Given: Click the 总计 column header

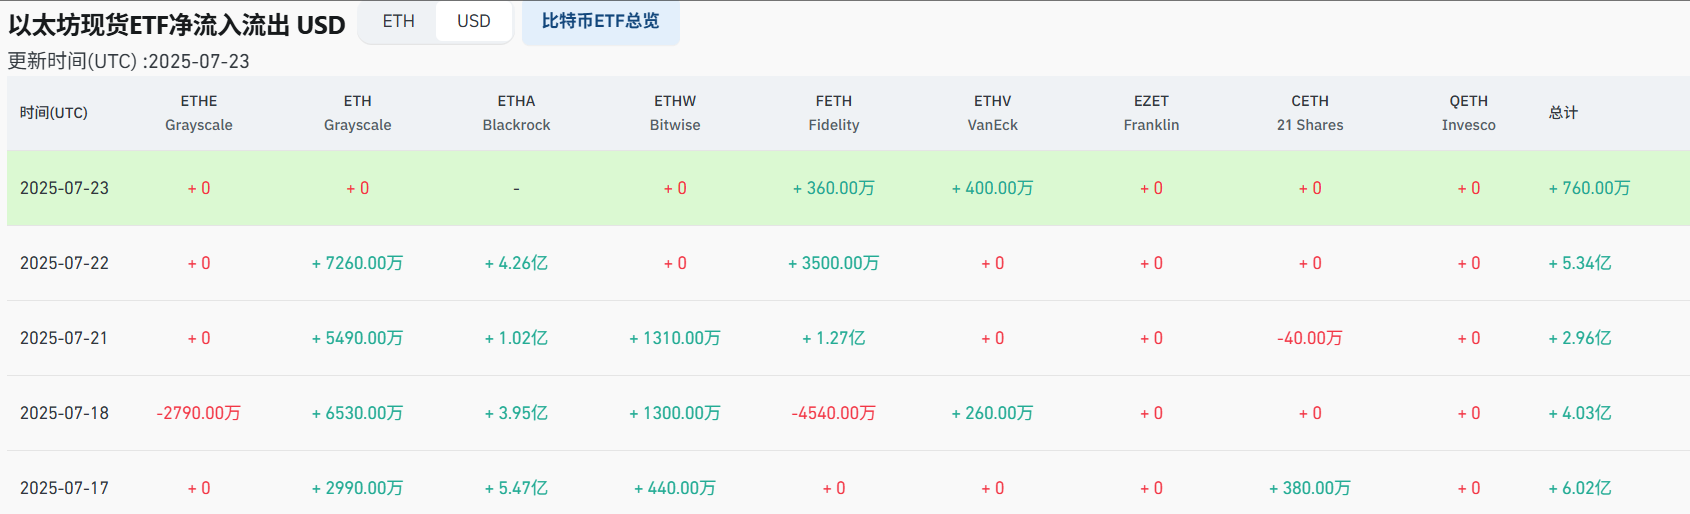Looking at the screenshot, I should pyautogui.click(x=1563, y=113).
